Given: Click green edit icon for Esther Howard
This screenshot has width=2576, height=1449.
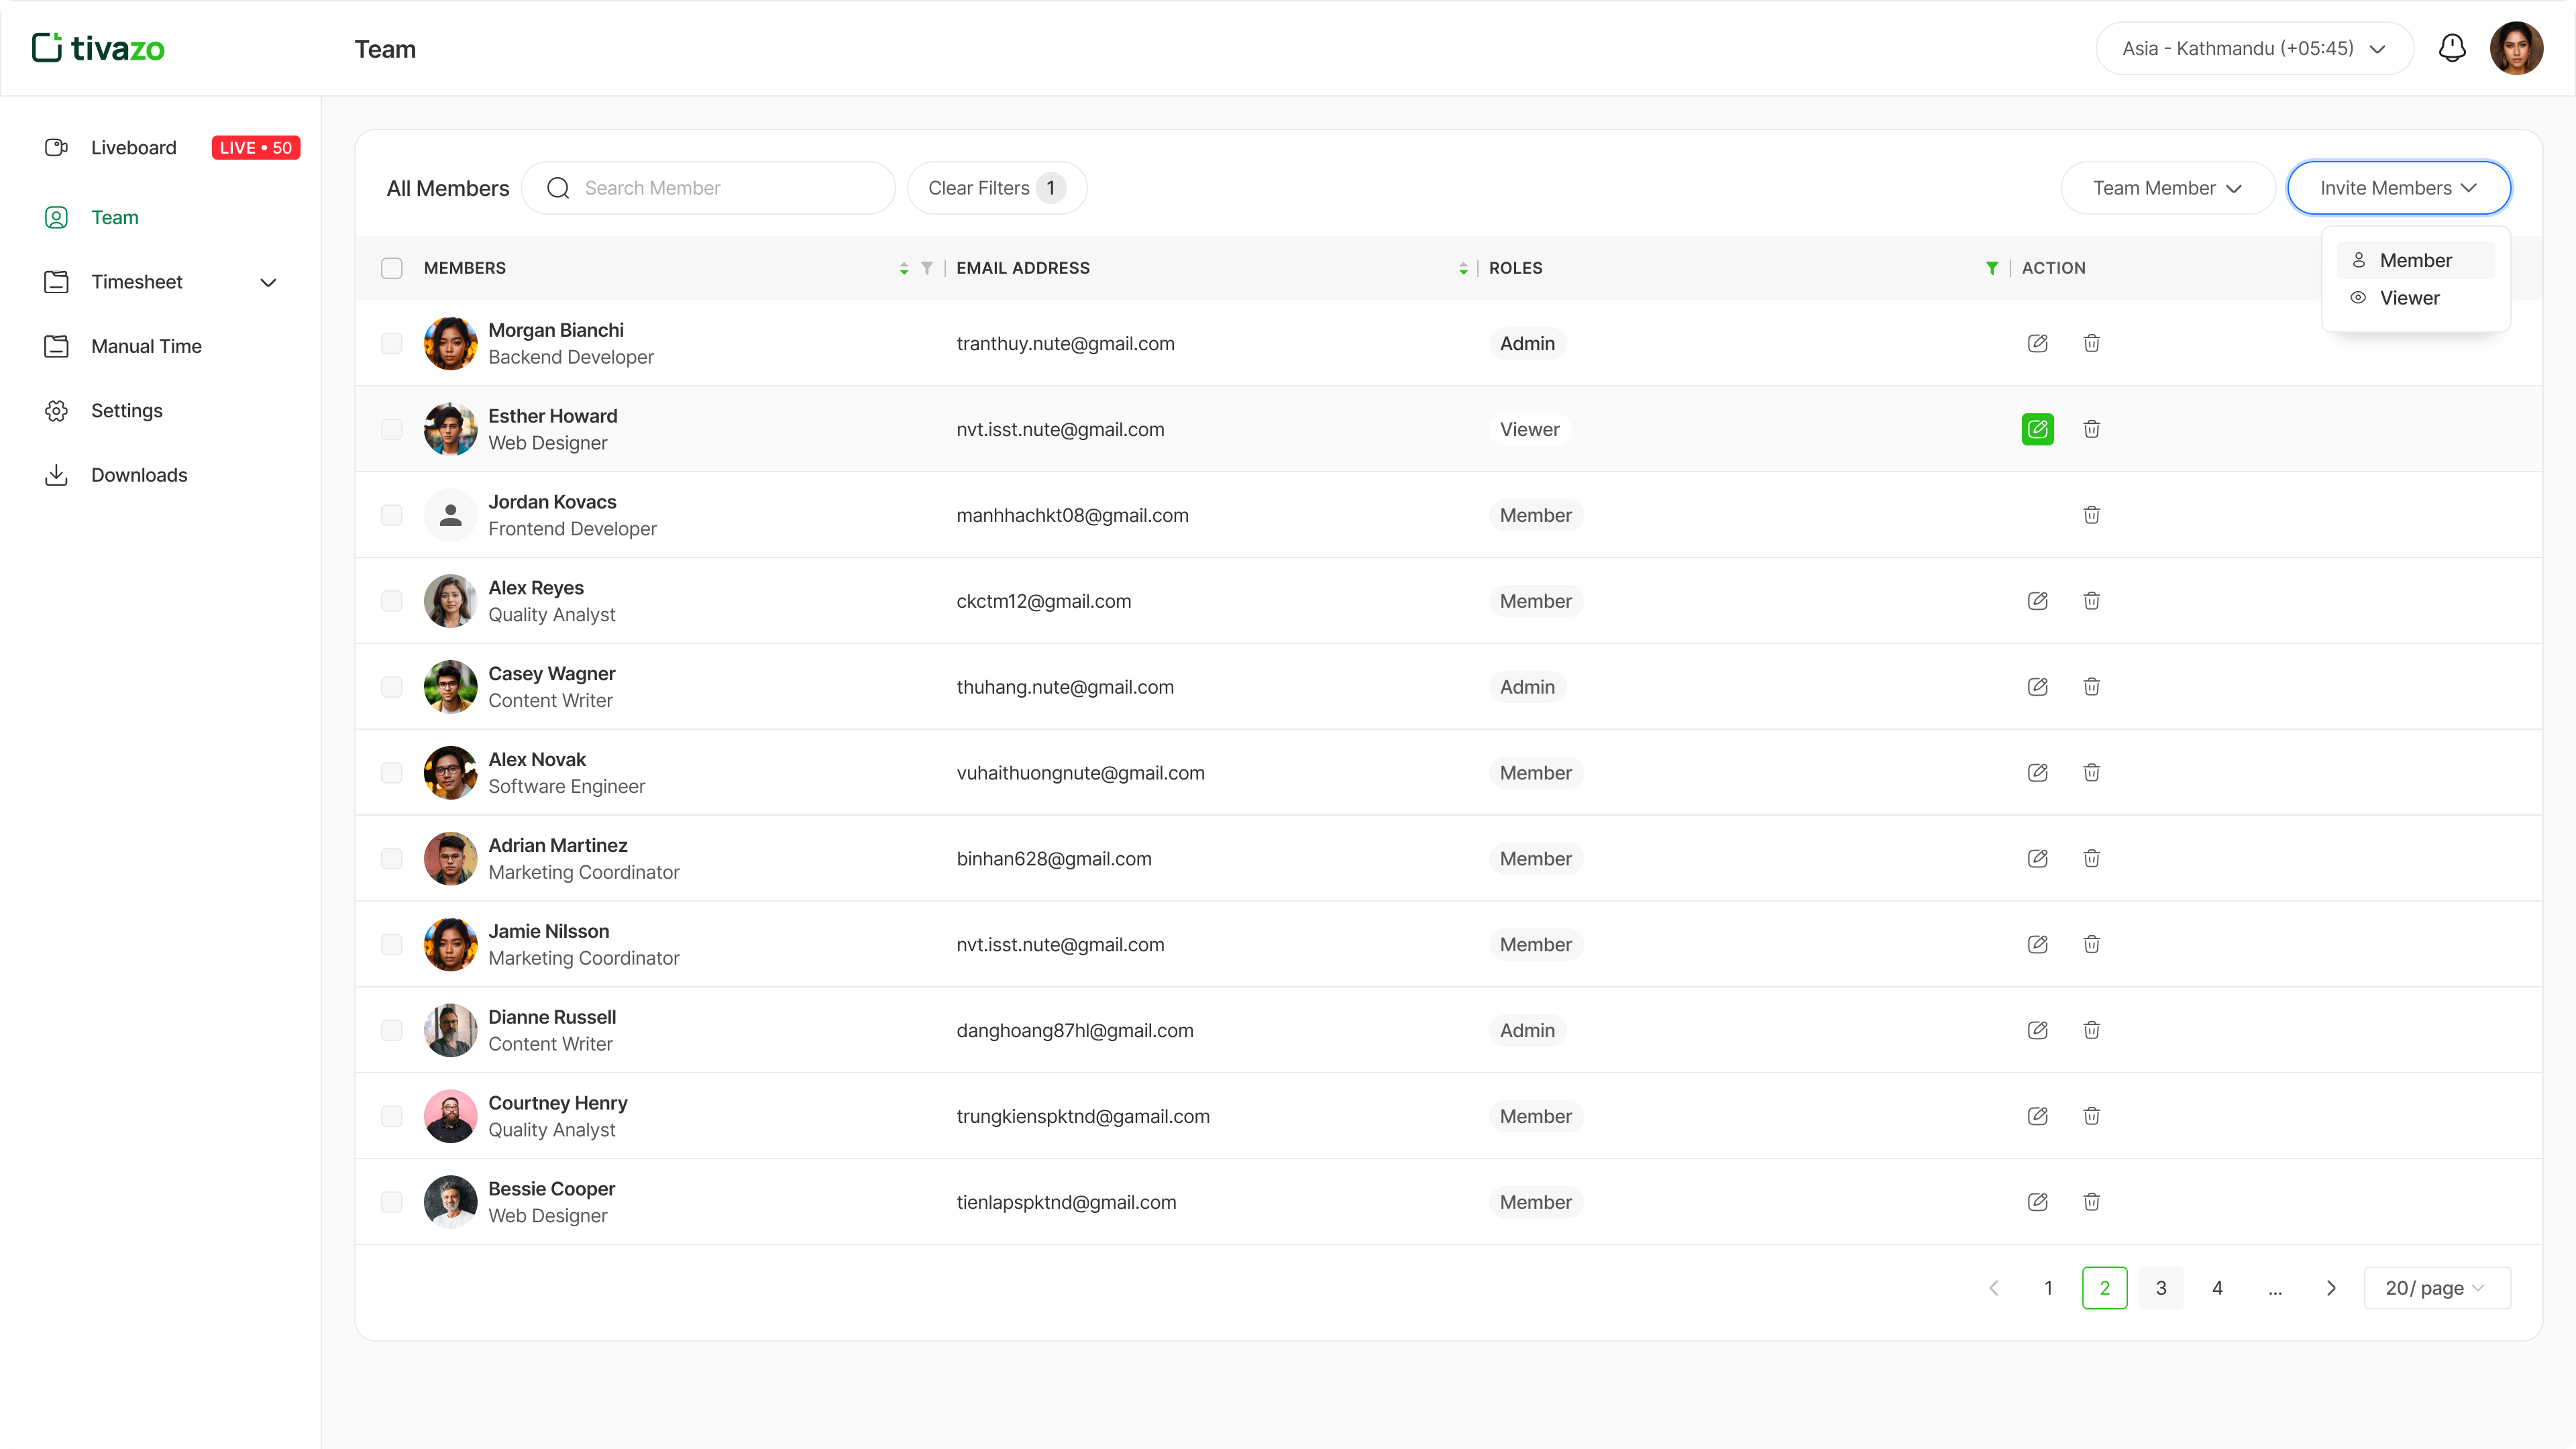Looking at the screenshot, I should [2037, 429].
